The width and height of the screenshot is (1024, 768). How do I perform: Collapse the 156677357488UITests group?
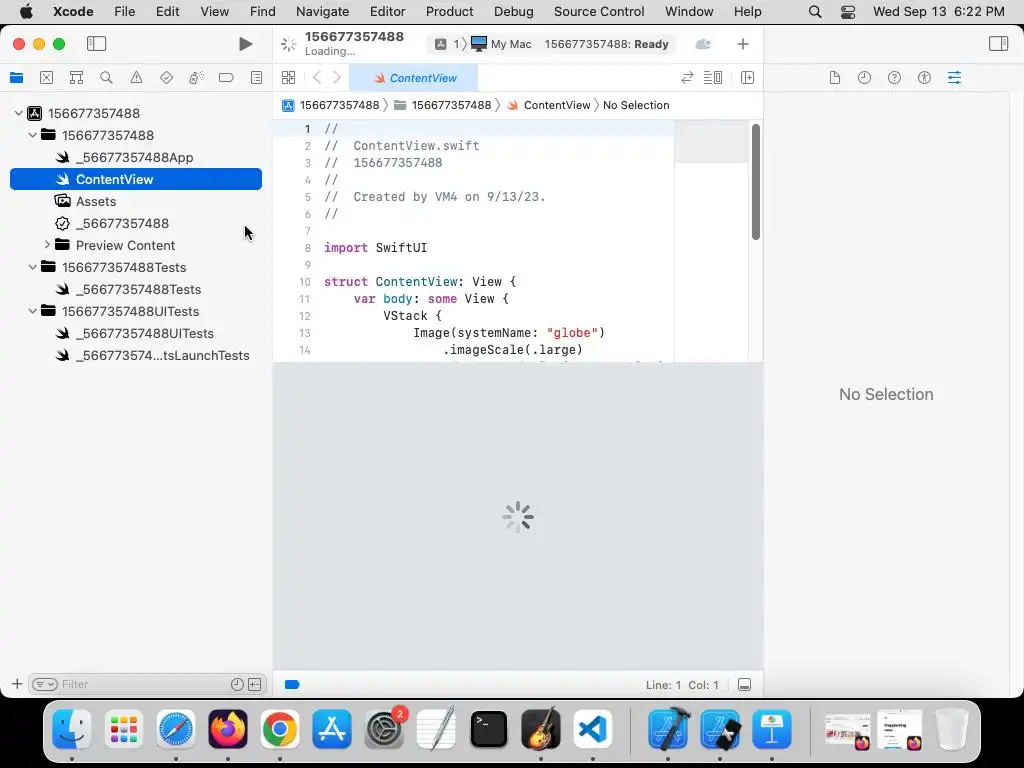click(32, 312)
